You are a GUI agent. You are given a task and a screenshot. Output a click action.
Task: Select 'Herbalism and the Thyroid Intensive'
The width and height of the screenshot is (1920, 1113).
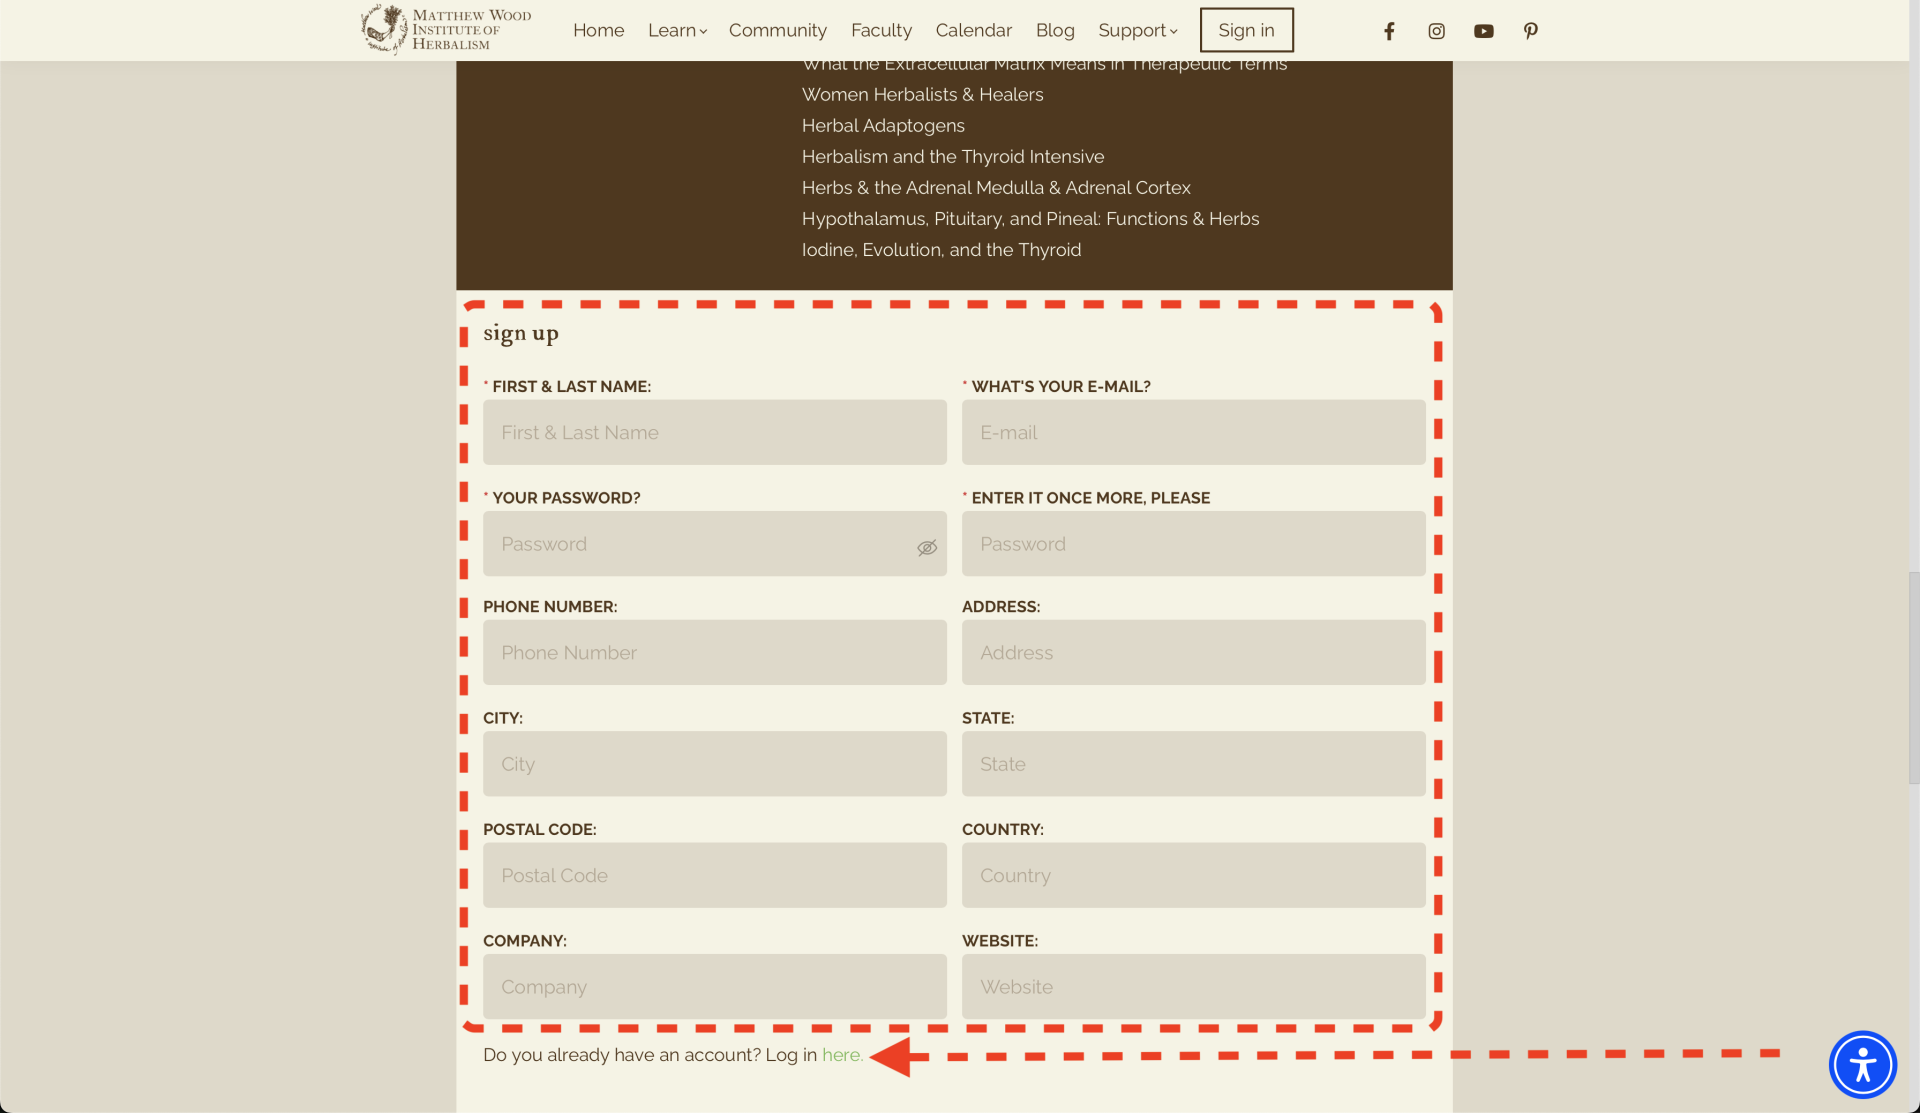point(953,156)
